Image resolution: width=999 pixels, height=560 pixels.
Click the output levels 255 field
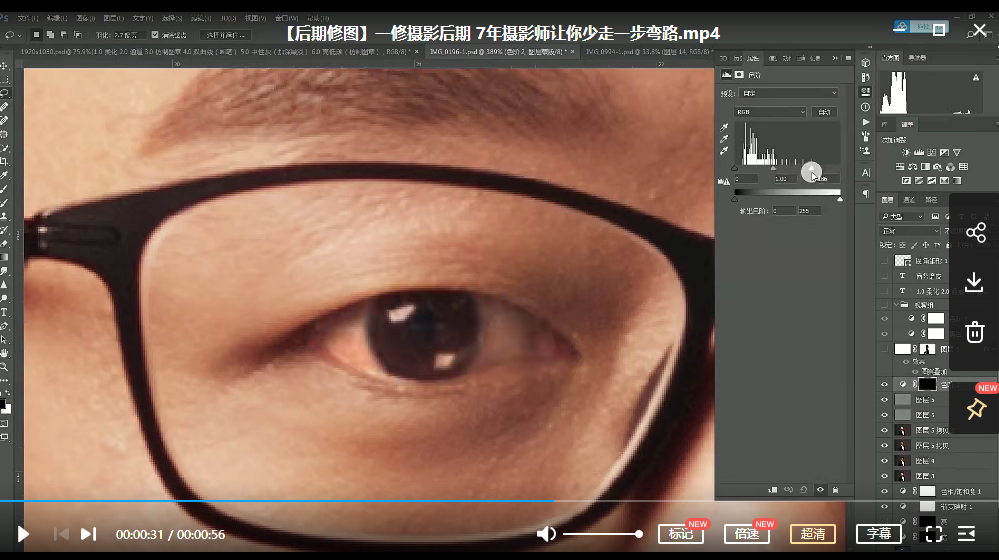pos(809,210)
